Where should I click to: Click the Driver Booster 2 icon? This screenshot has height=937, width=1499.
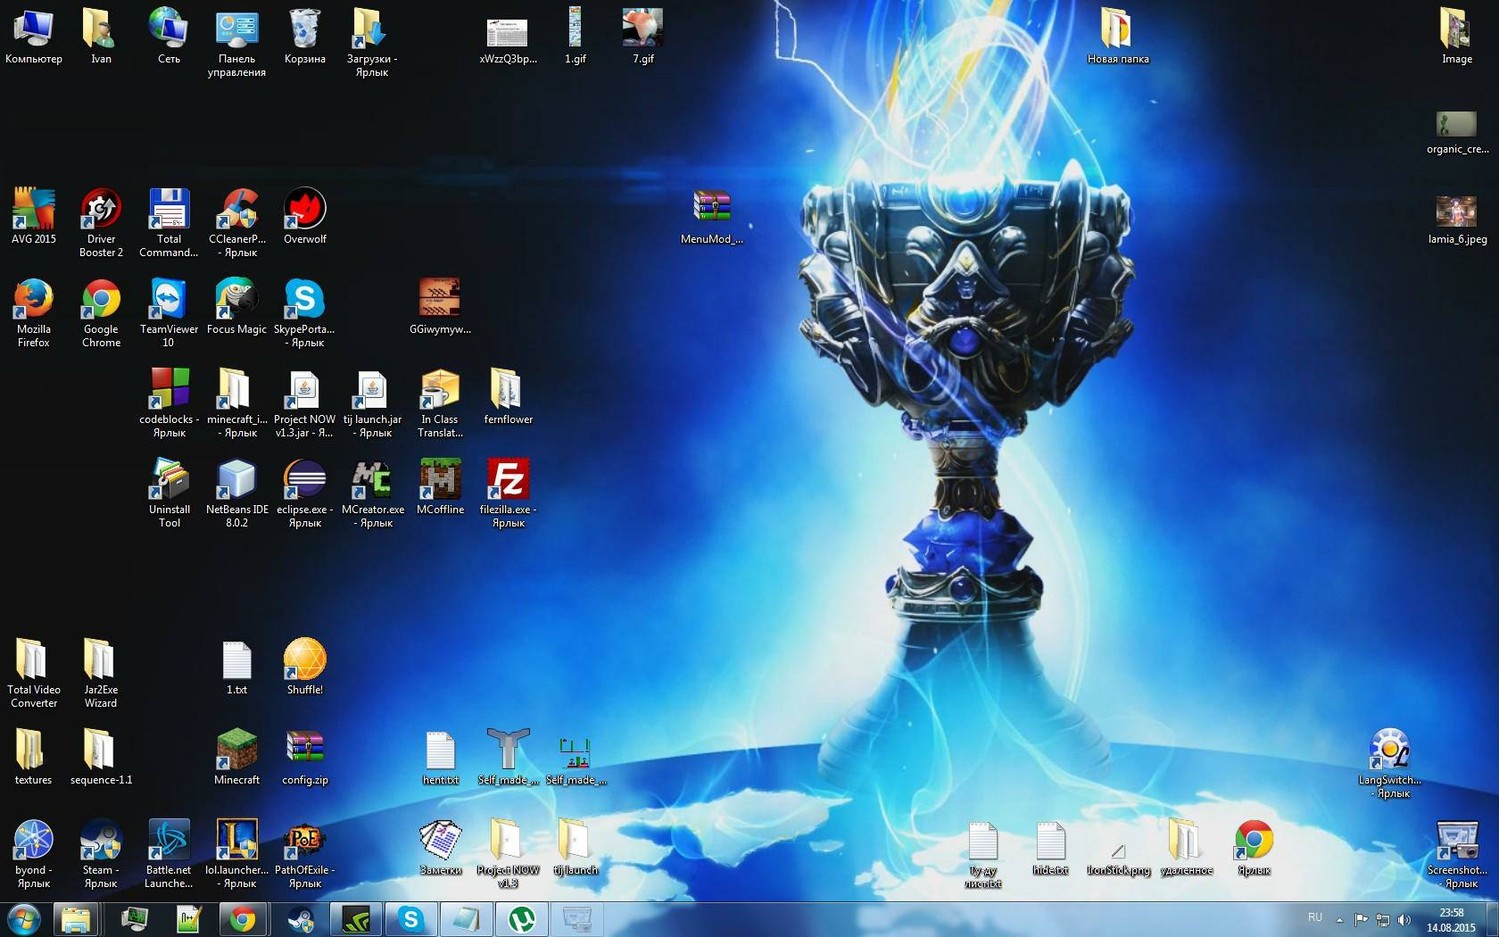pyautogui.click(x=101, y=210)
